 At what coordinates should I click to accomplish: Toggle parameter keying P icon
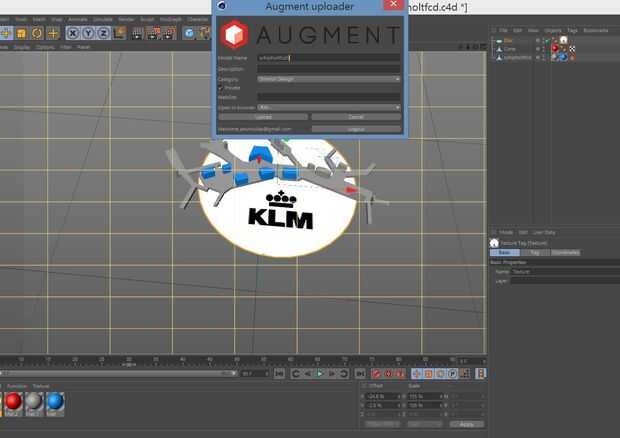click(453, 374)
